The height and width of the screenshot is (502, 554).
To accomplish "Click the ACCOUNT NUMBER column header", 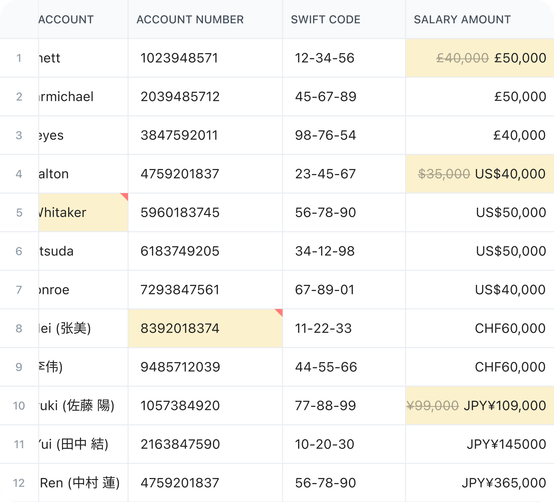I will pyautogui.click(x=205, y=19).
